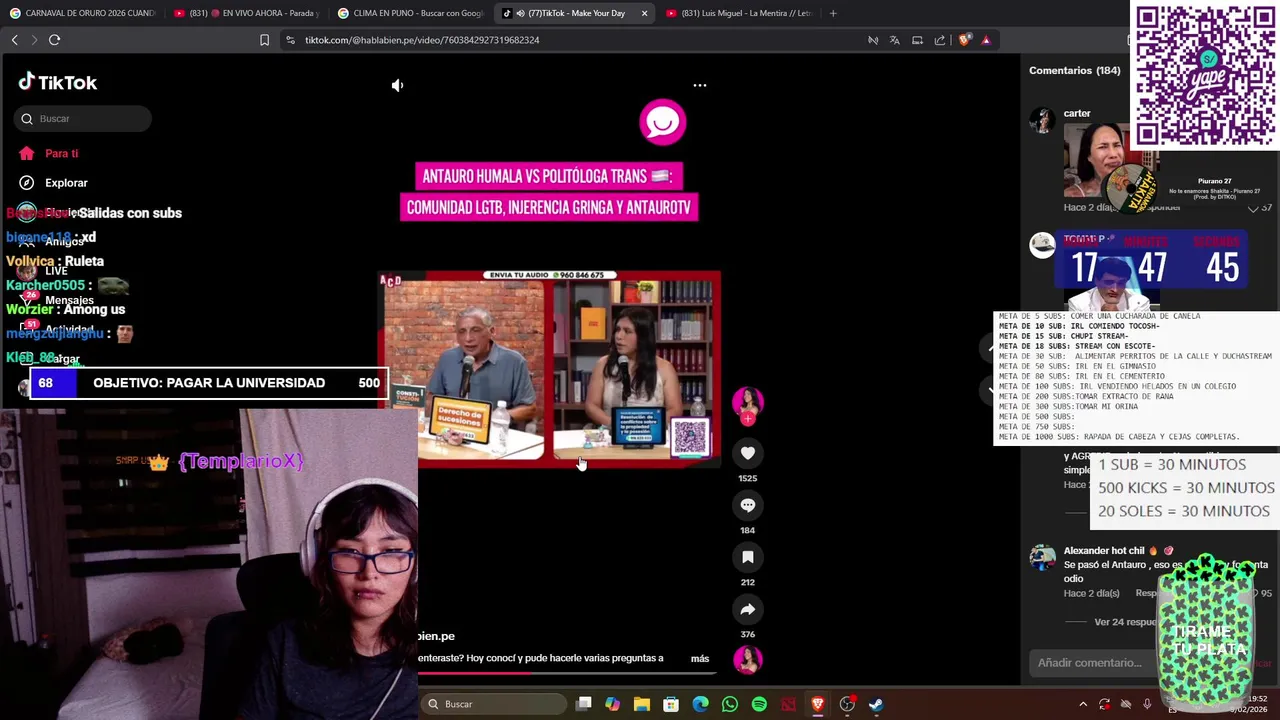Follow the creator via the profile avatar
Image resolution: width=1280 pixels, height=720 pixels.
click(748, 403)
